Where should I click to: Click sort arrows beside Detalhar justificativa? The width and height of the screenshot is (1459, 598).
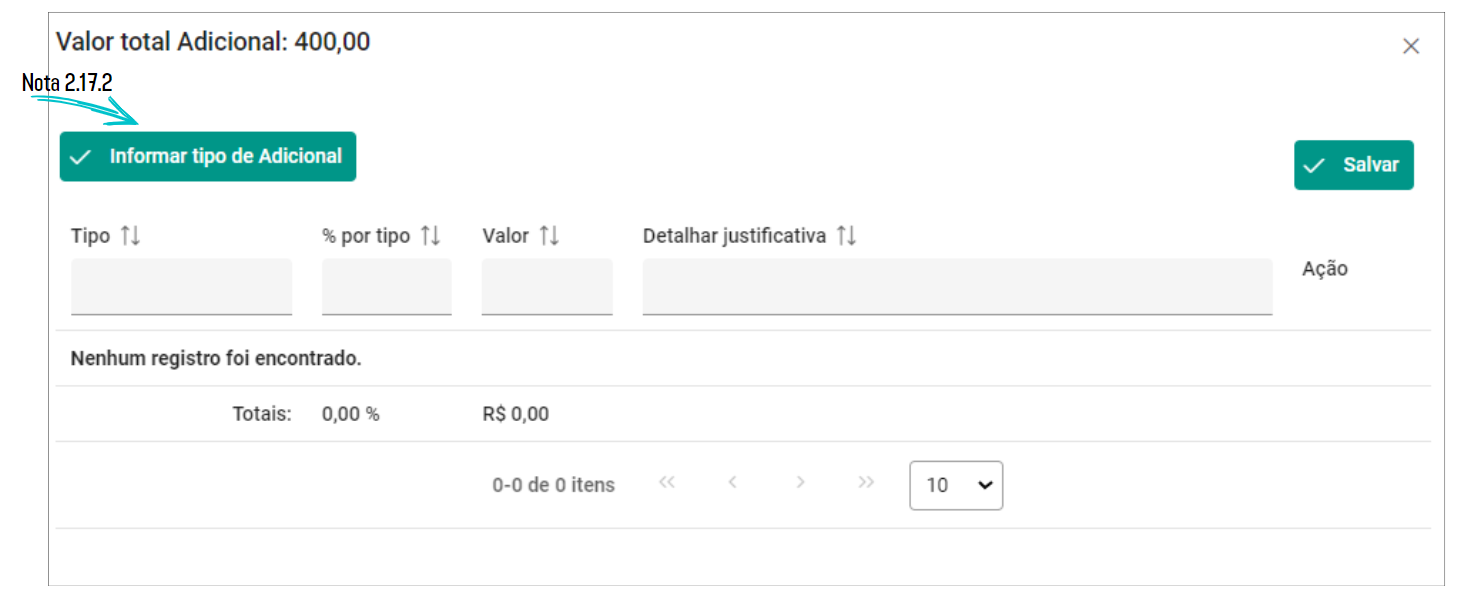click(847, 236)
